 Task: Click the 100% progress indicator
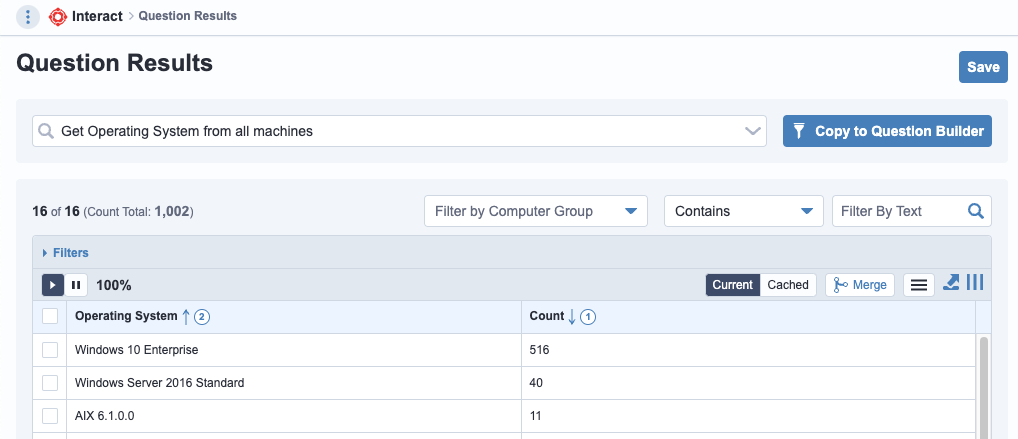point(114,285)
